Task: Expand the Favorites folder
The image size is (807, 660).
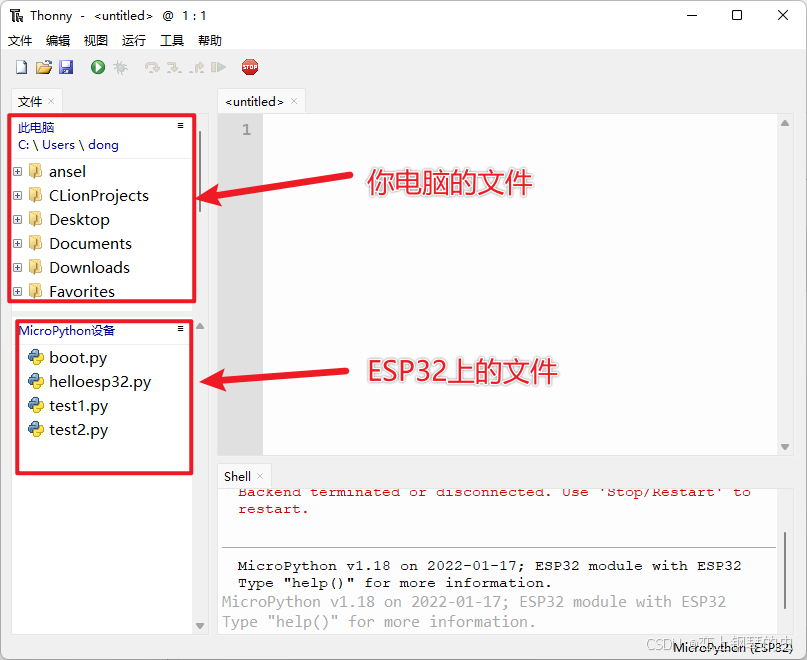Action: coord(17,291)
